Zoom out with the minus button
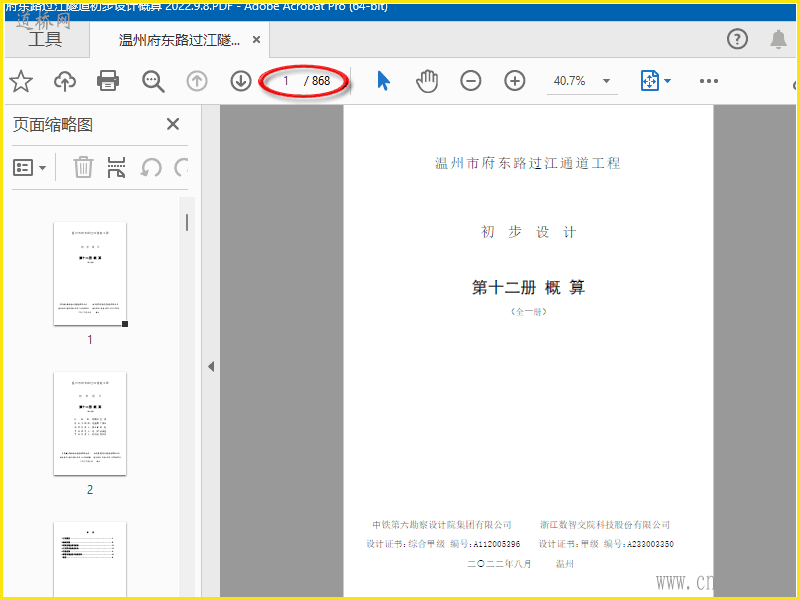The image size is (800, 600). pyautogui.click(x=470, y=81)
